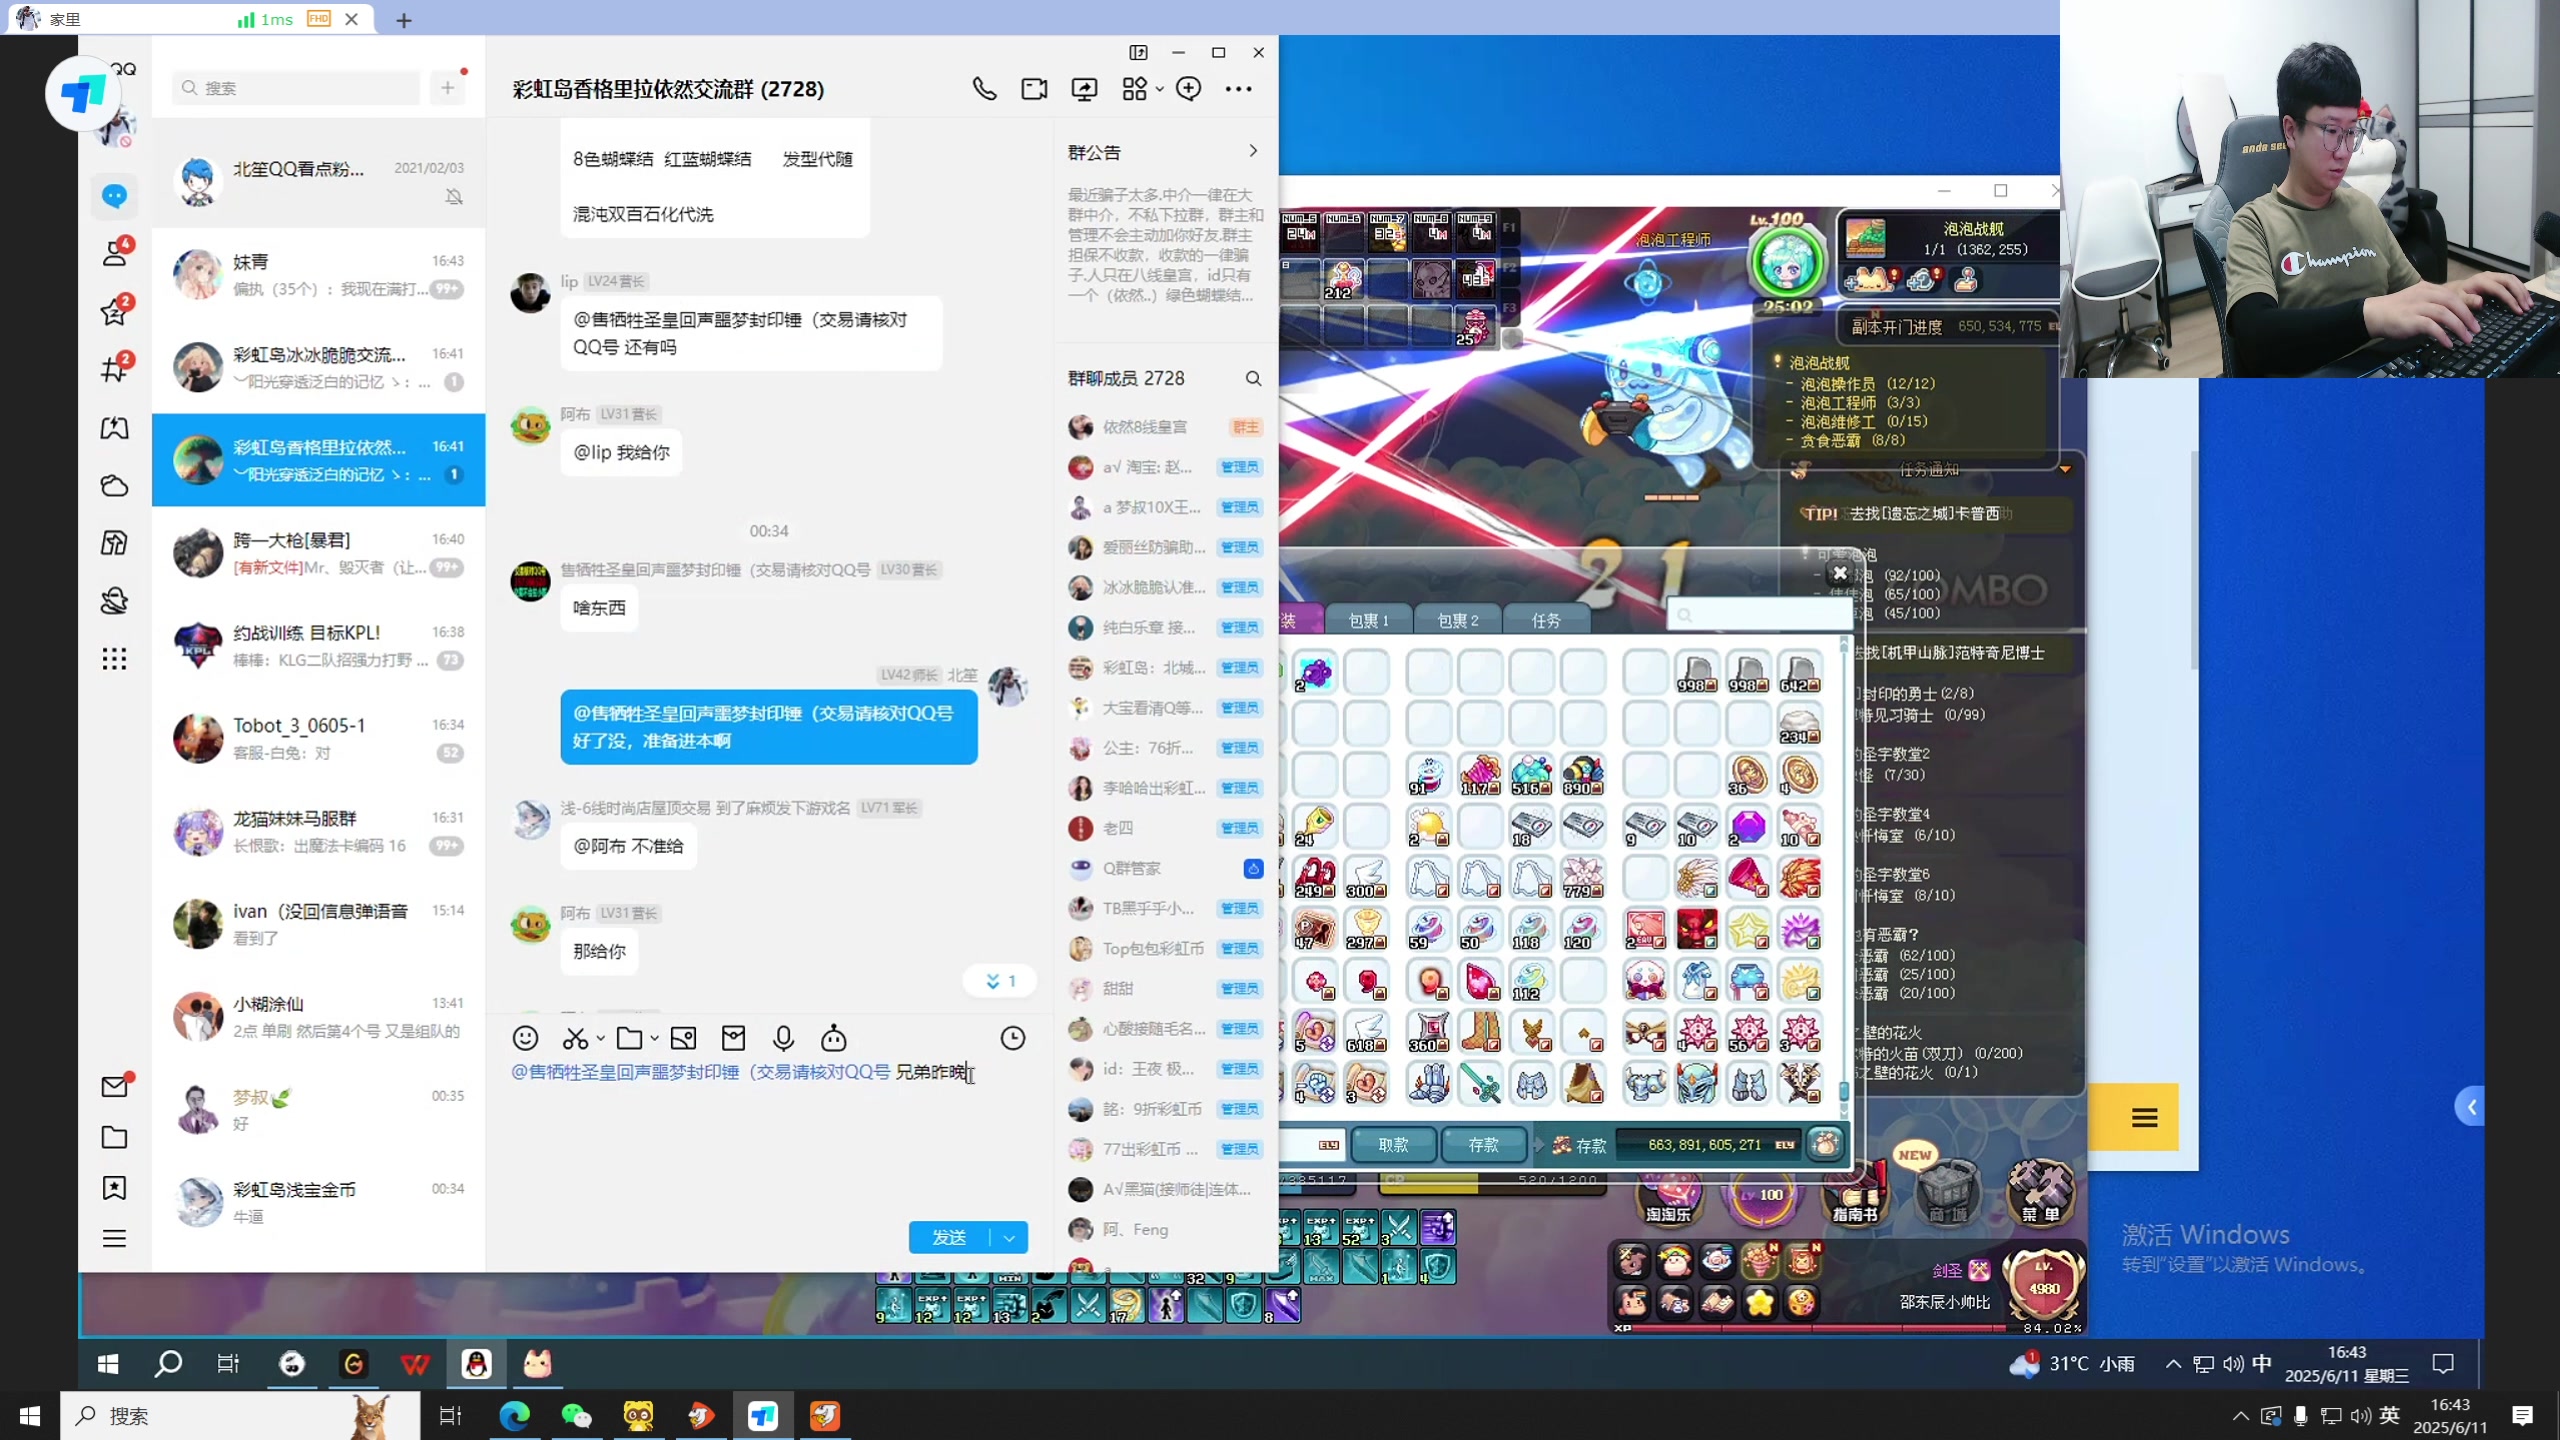Open the 彩虹岛冰冰脆脆交流 chat
Image resolution: width=2560 pixels, height=1440 pixels.
(x=318, y=368)
